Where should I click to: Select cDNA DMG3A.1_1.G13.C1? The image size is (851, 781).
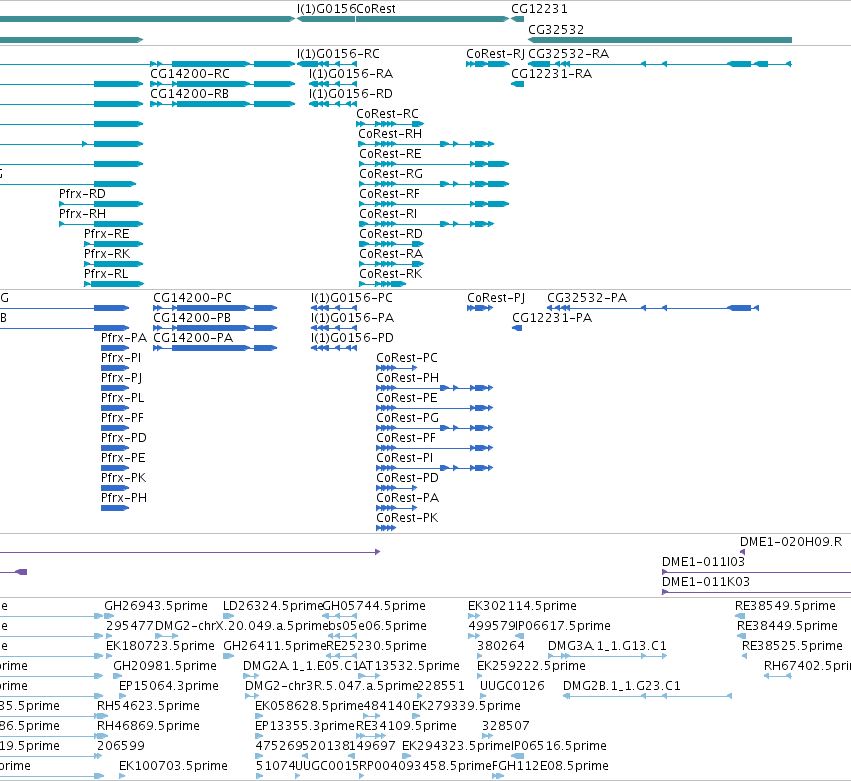tap(607, 657)
